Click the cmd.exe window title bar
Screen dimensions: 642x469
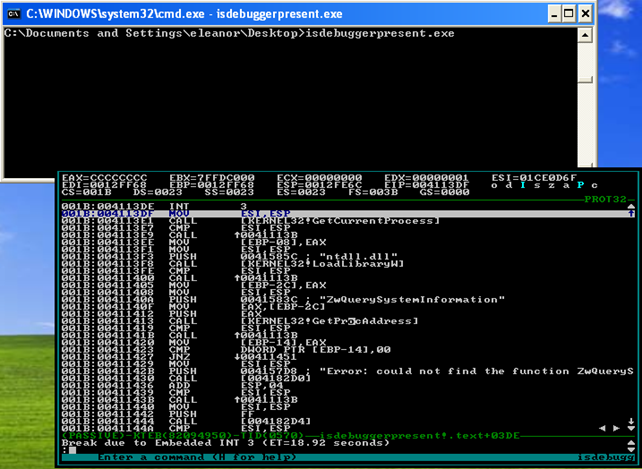(x=300, y=12)
